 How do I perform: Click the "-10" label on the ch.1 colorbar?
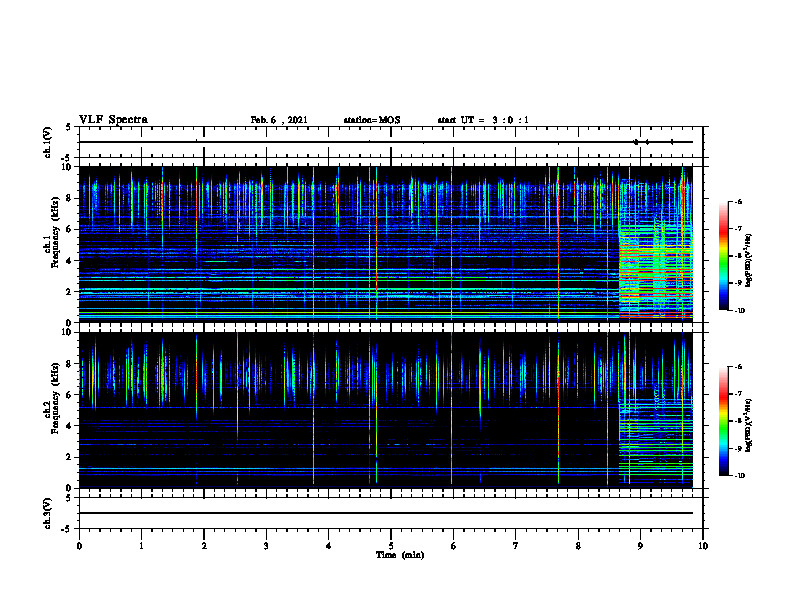[x=739, y=311]
